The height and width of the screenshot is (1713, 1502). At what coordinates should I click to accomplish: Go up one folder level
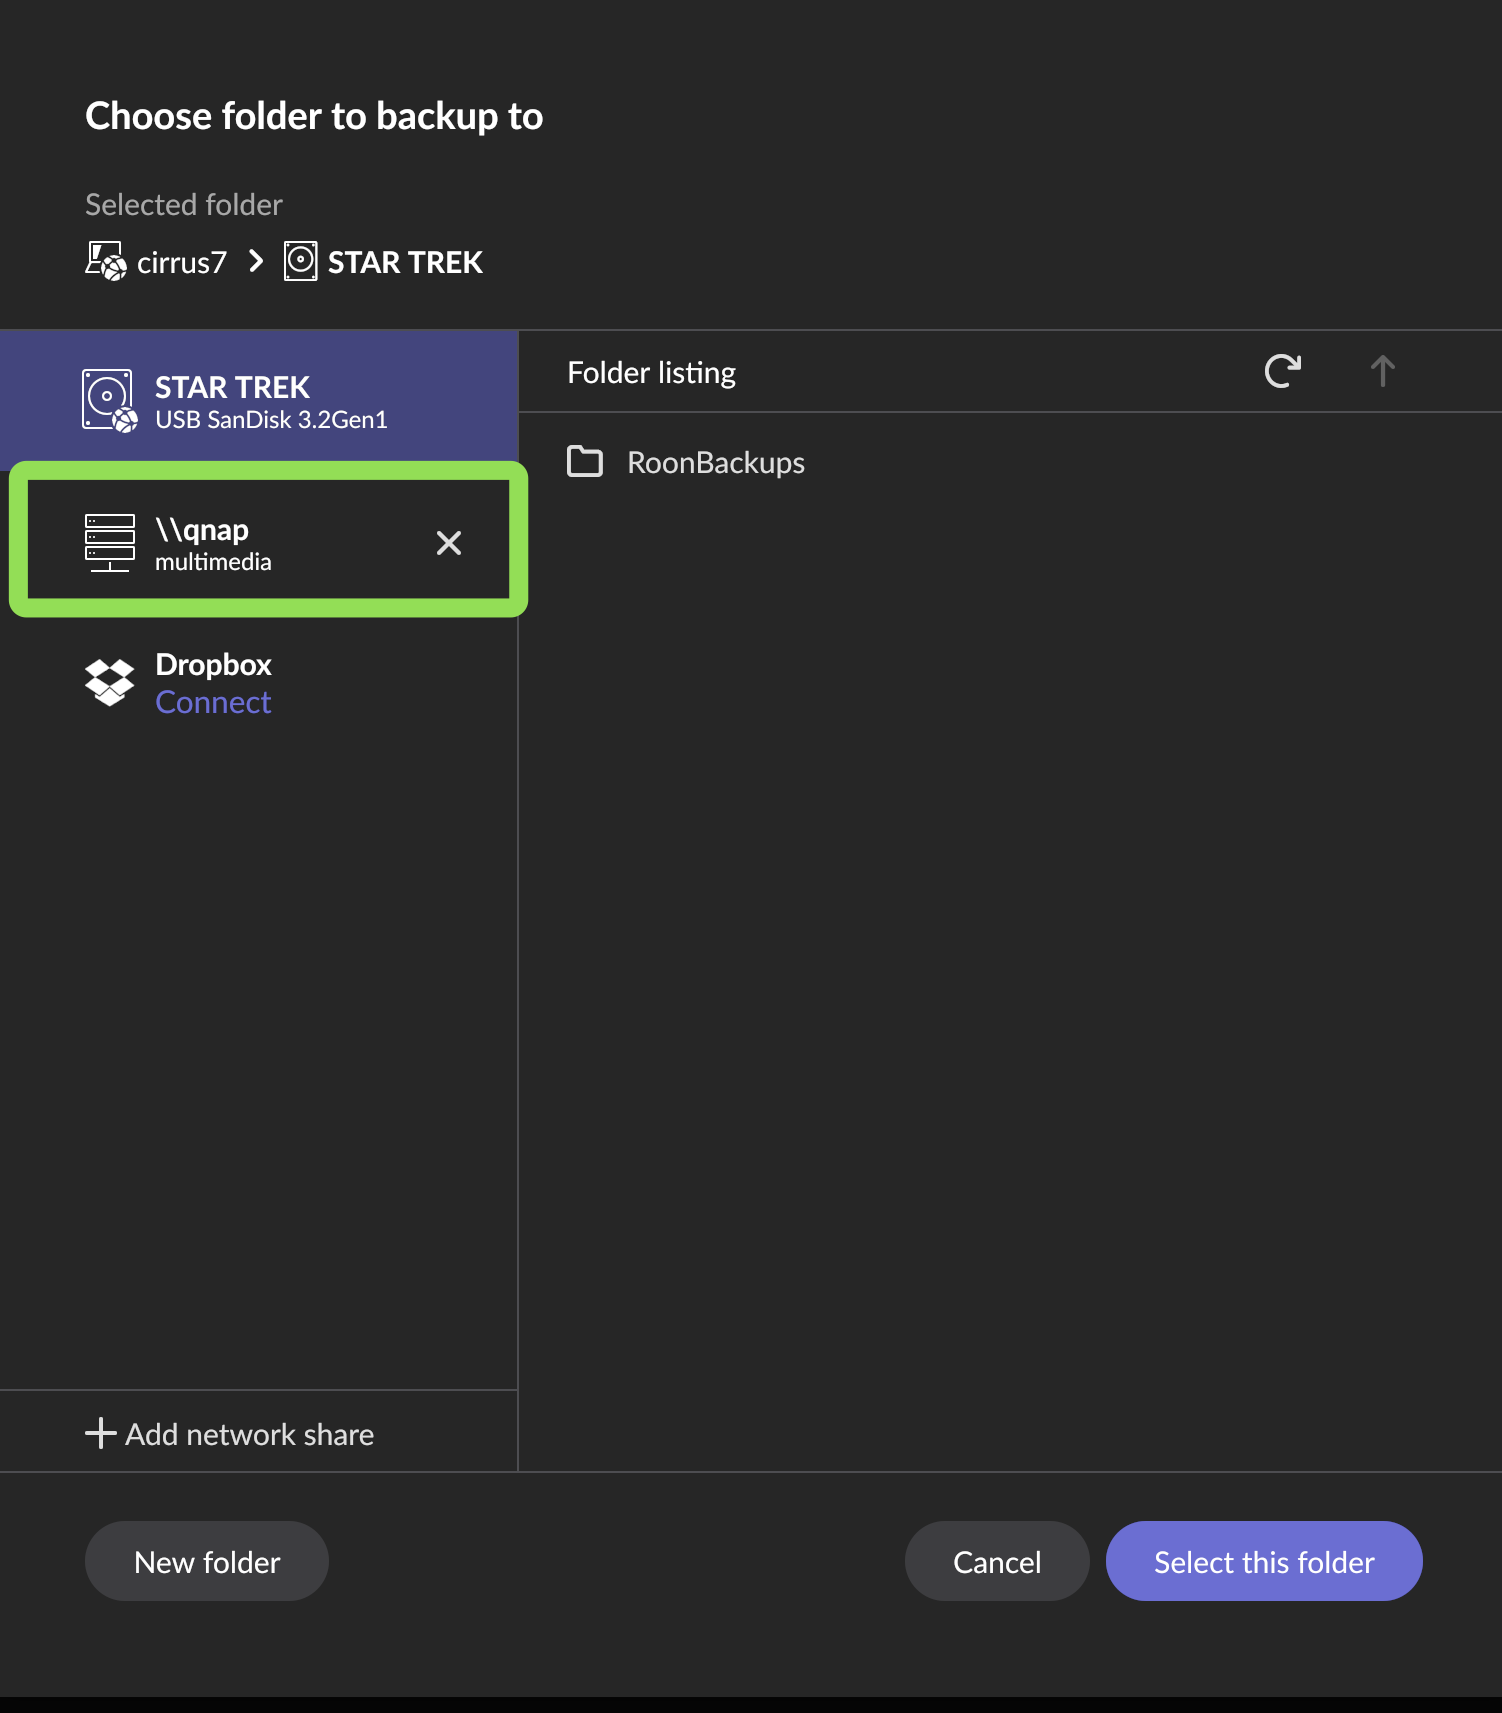1382,371
